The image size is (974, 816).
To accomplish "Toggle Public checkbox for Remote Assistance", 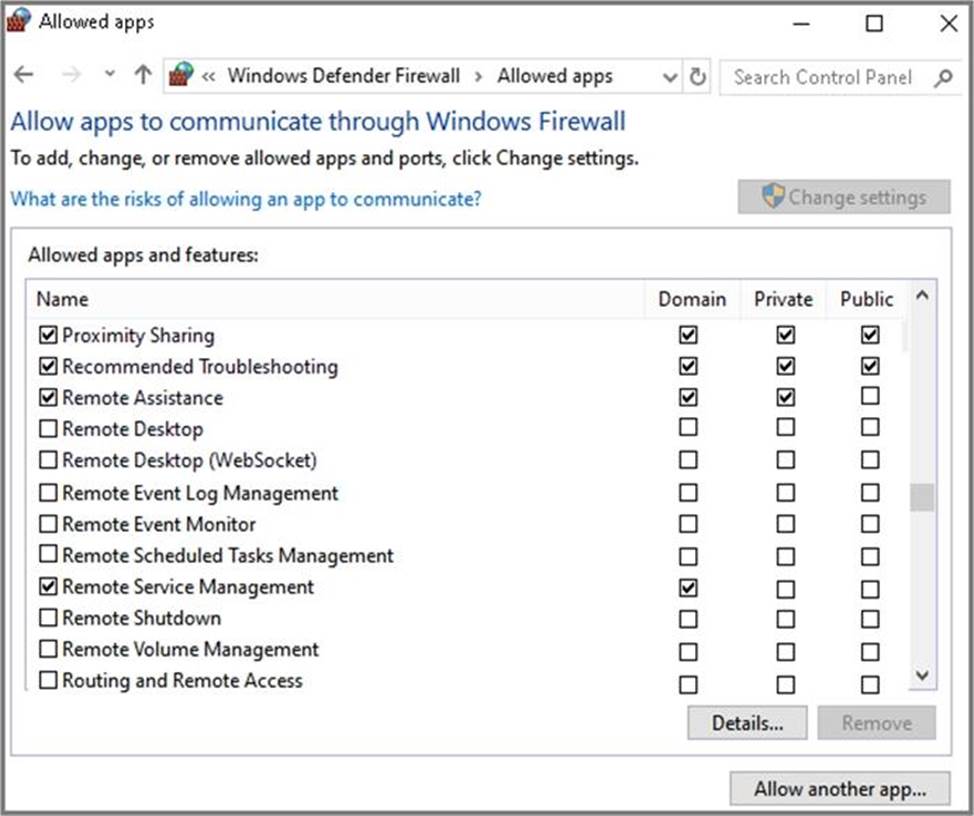I will 870,397.
